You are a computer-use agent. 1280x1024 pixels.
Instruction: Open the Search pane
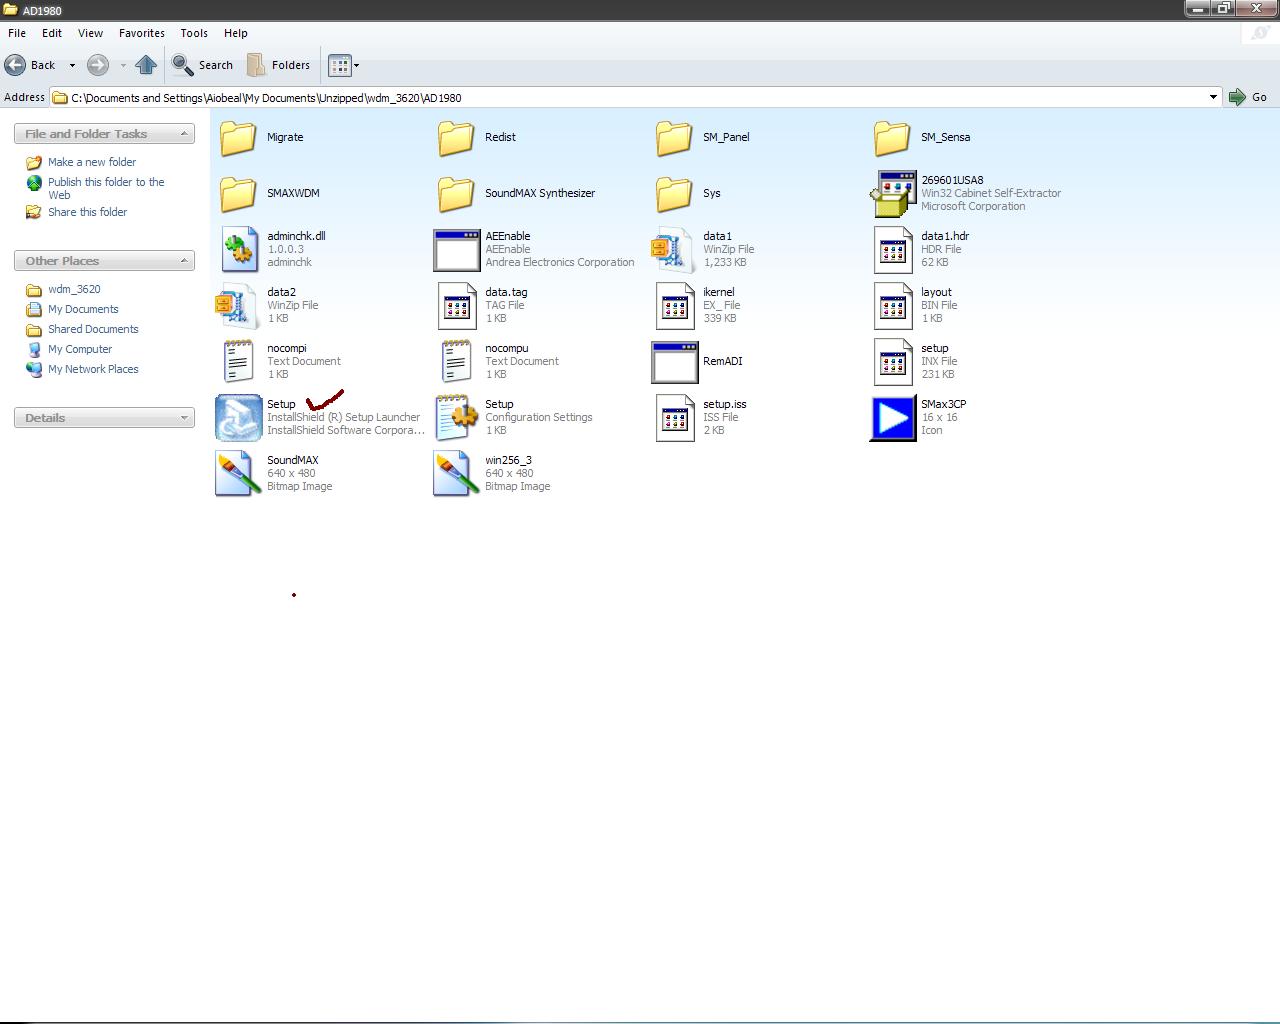pyautogui.click(x=203, y=65)
